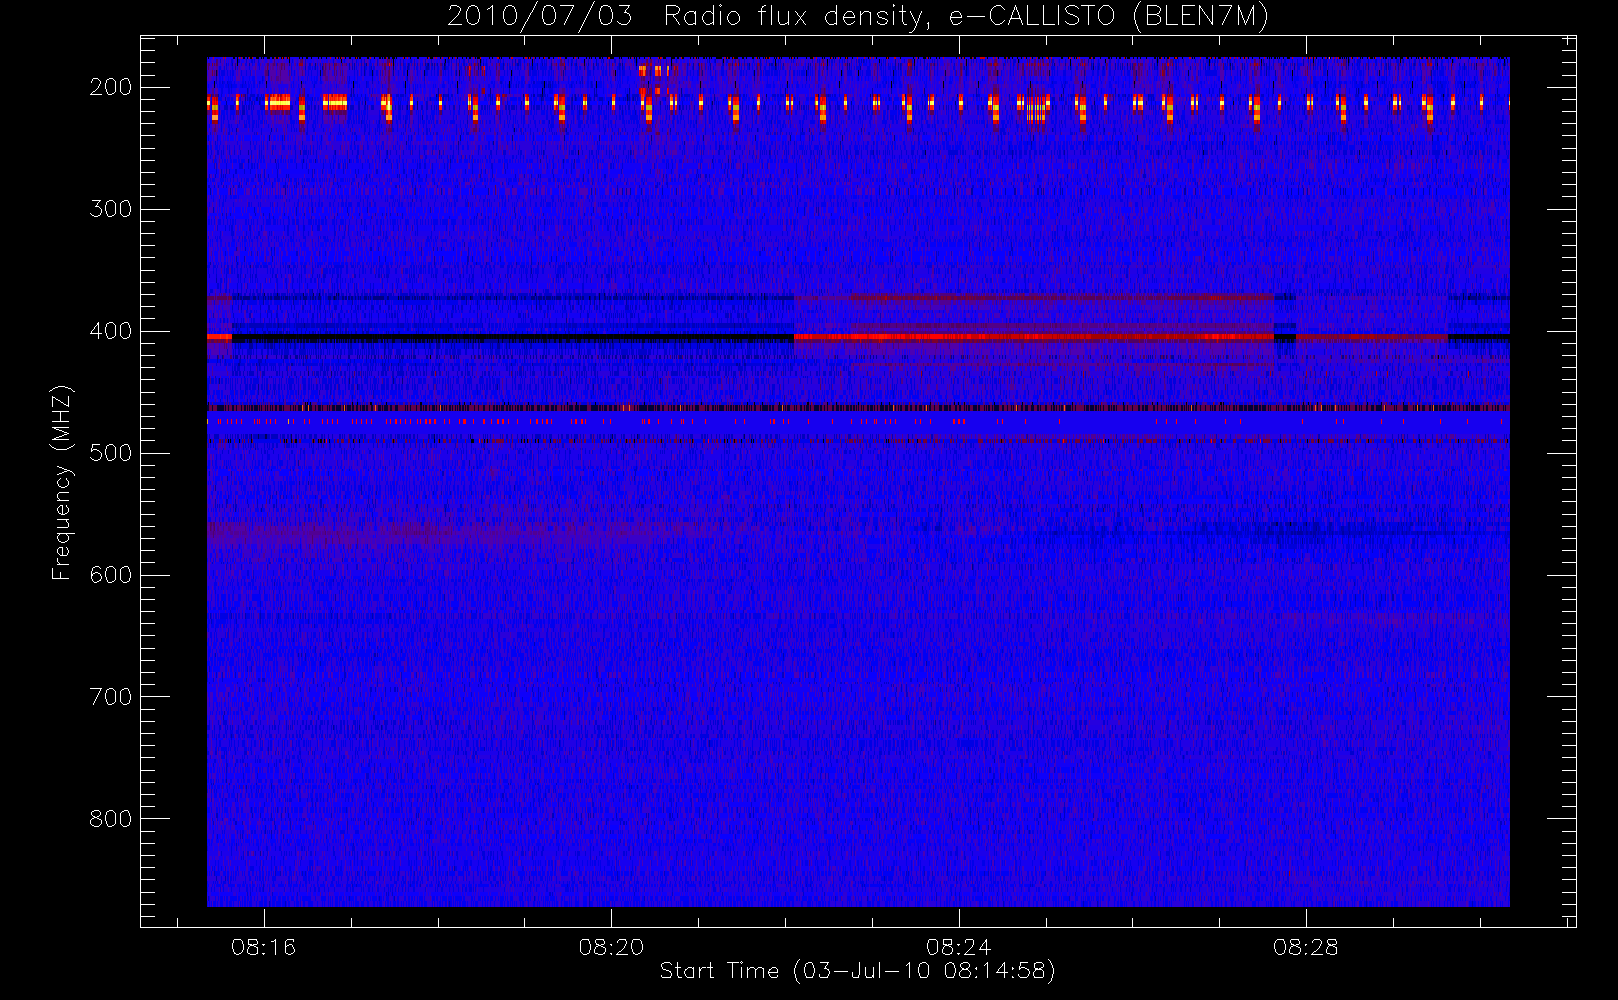Click the 08:24 time tick label
This screenshot has width=1618, height=1000.
[958, 946]
